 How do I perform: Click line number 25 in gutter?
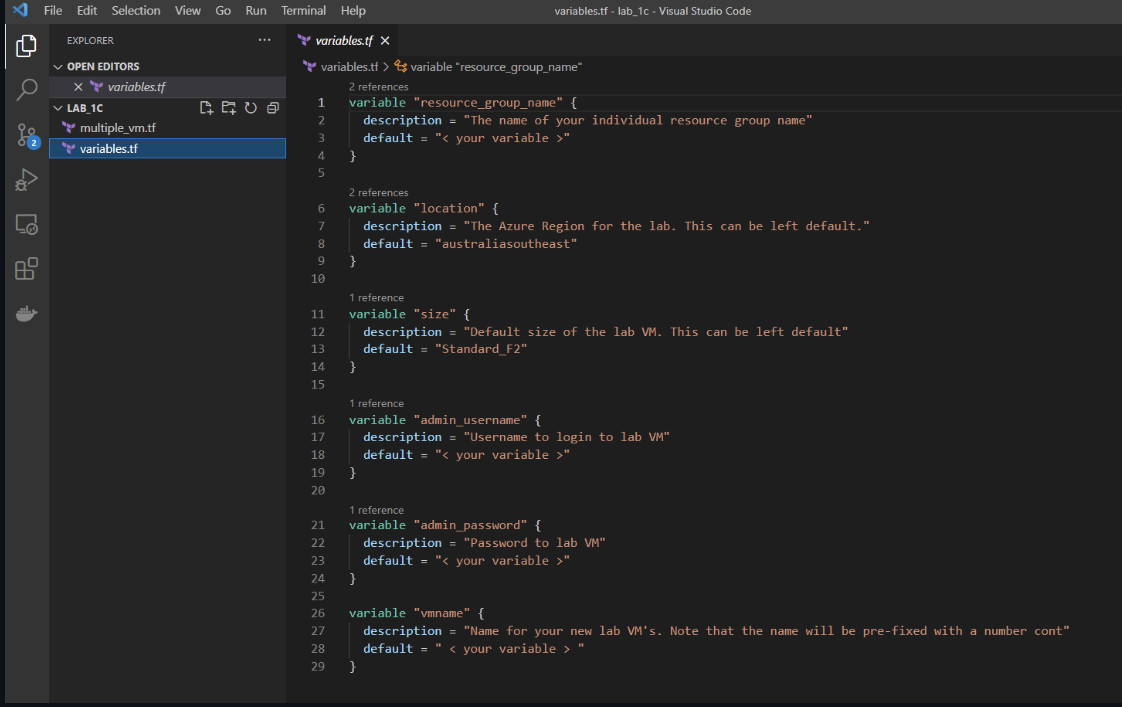[x=318, y=595]
